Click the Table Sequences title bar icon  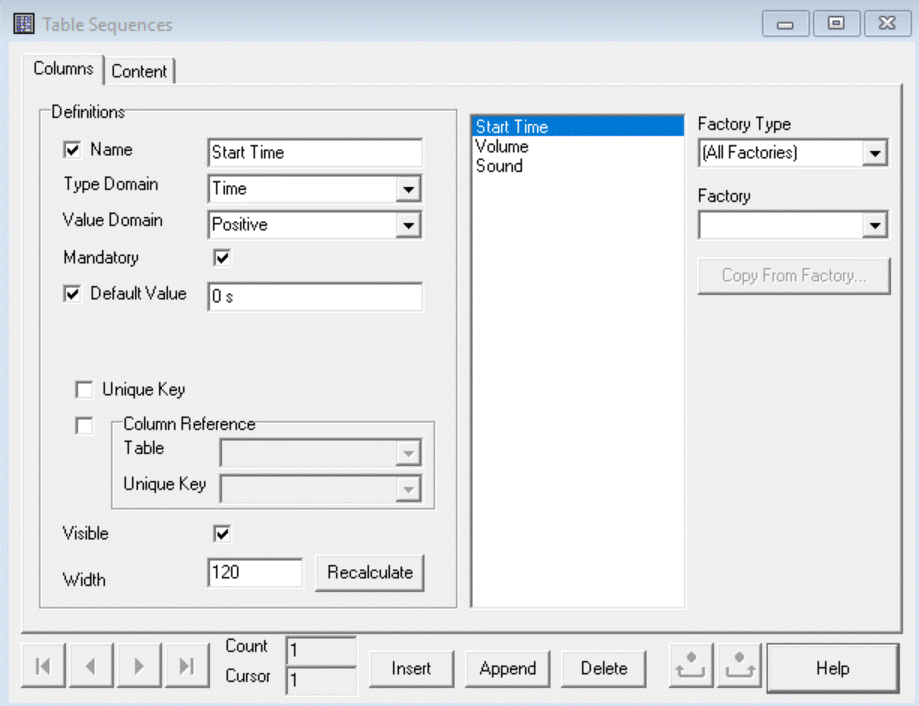pos(23,24)
